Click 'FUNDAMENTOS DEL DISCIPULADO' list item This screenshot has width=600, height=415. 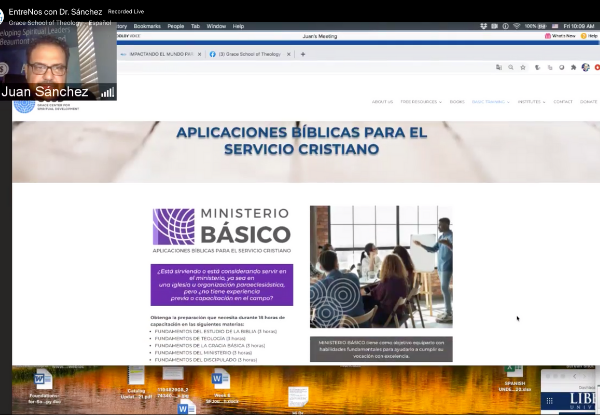click(x=205, y=360)
